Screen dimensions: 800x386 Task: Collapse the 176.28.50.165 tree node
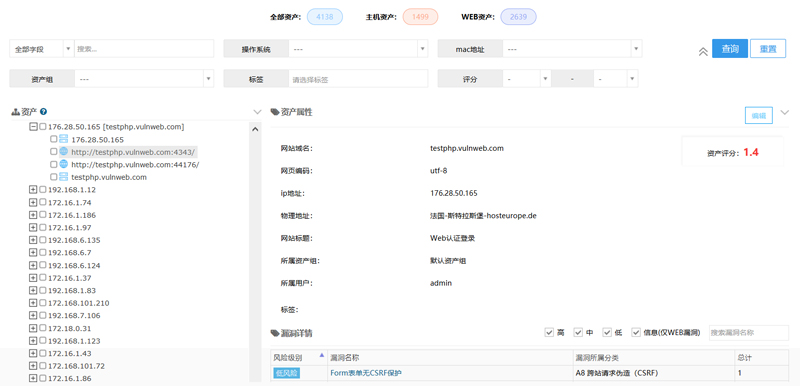33,126
